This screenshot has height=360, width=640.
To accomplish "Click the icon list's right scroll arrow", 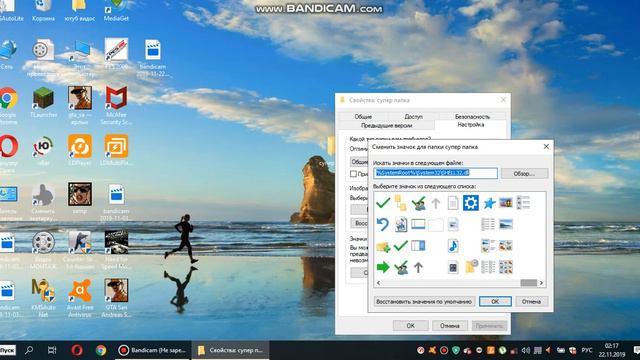I will (542, 283).
